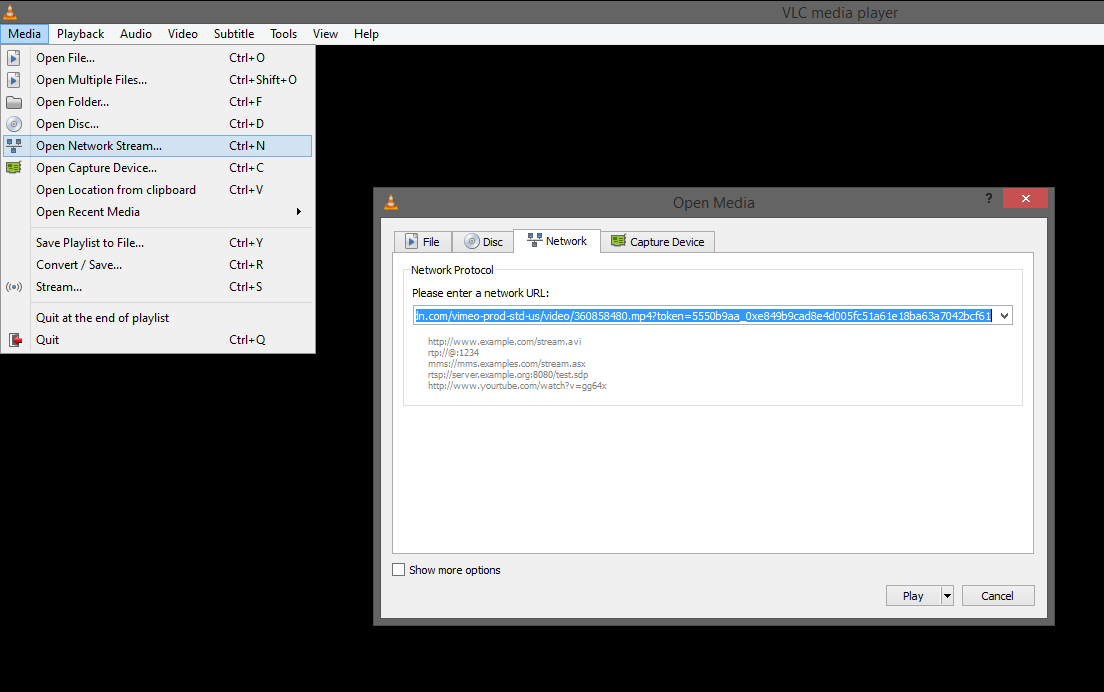Click the Stream broadcast icon
1104x692 pixels.
[x=13, y=287]
